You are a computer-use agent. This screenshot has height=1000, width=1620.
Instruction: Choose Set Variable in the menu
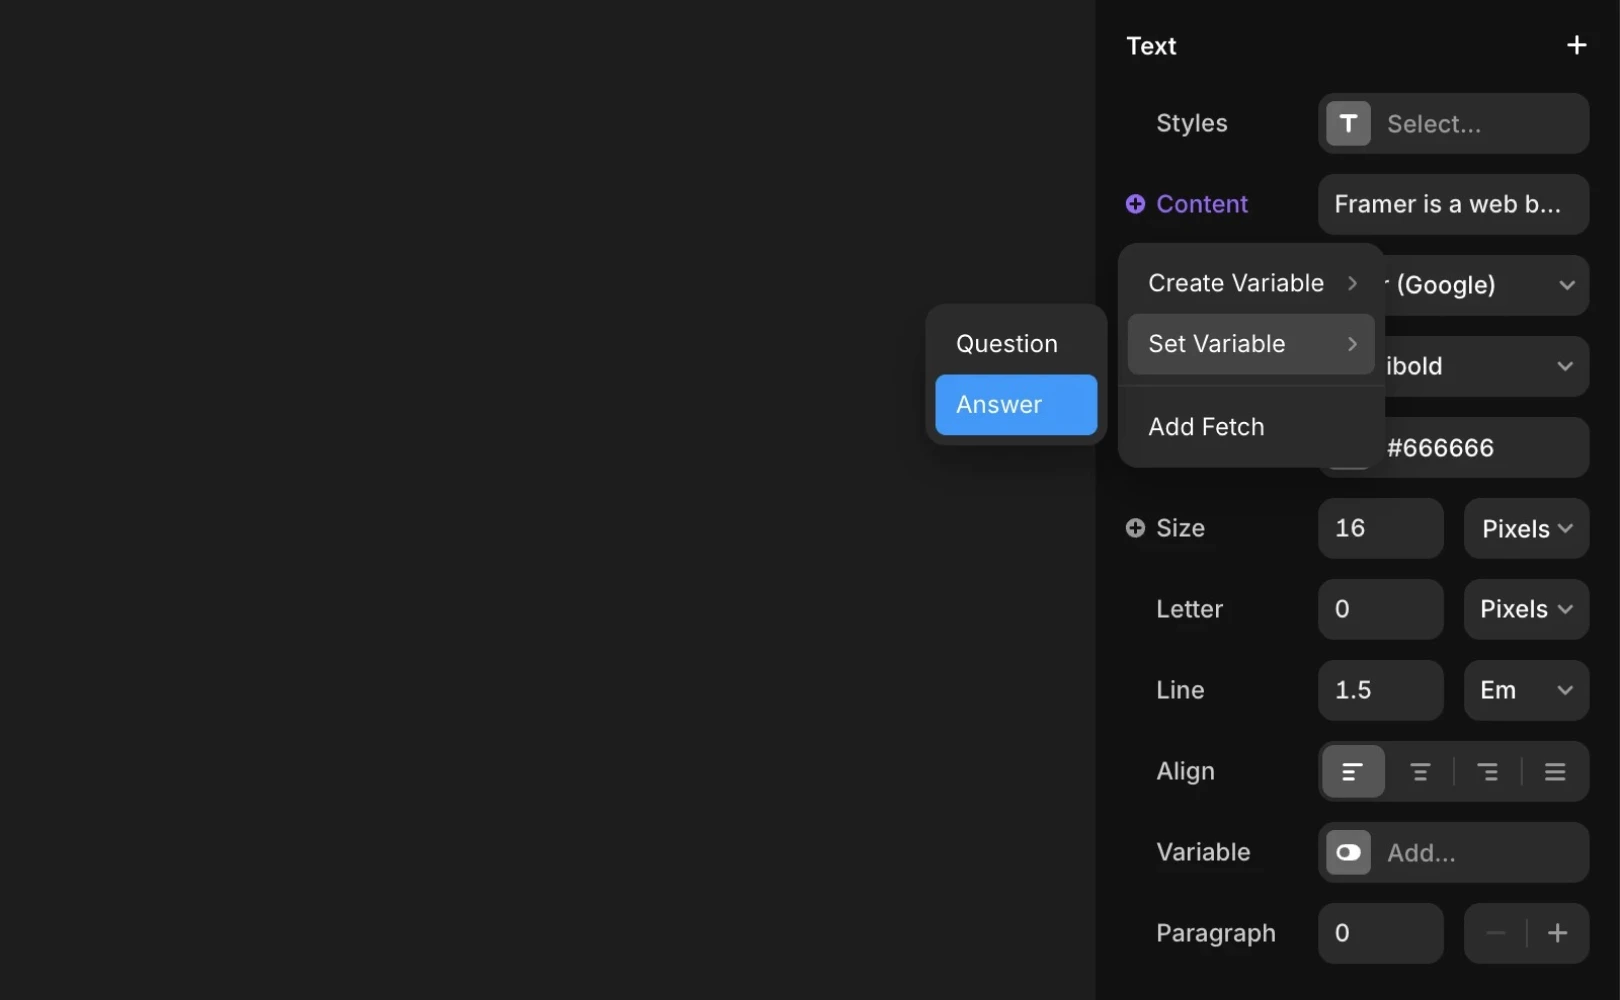[x=1251, y=344]
